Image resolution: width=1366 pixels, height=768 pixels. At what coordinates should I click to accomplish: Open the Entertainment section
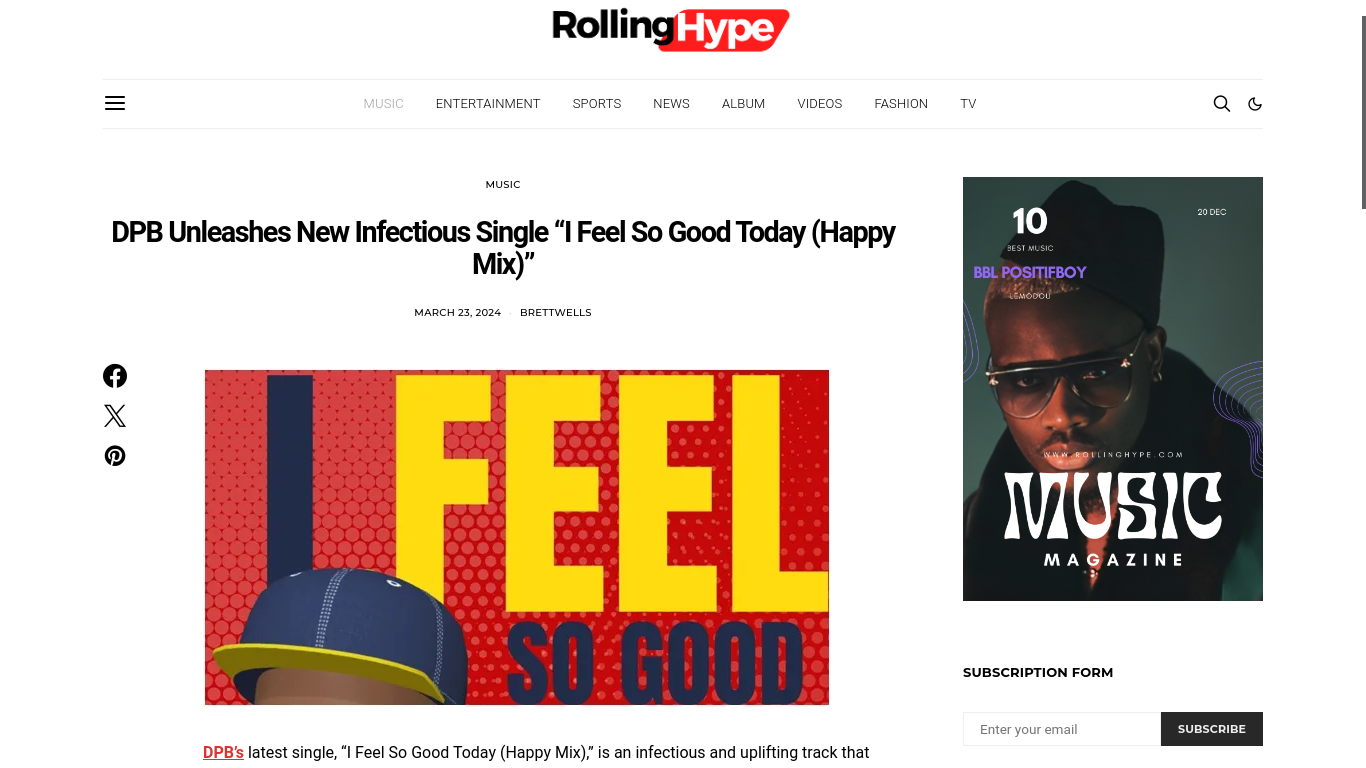point(488,104)
